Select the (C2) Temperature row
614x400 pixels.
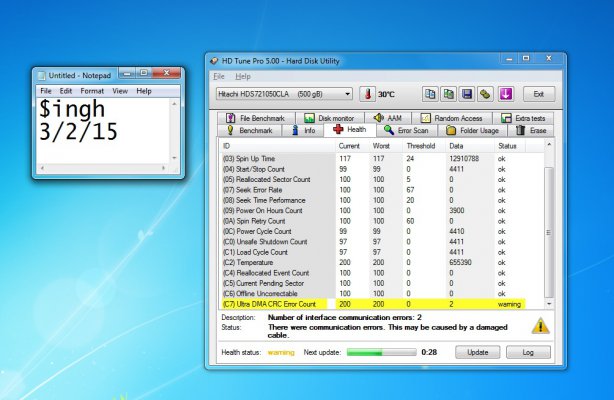pos(372,262)
